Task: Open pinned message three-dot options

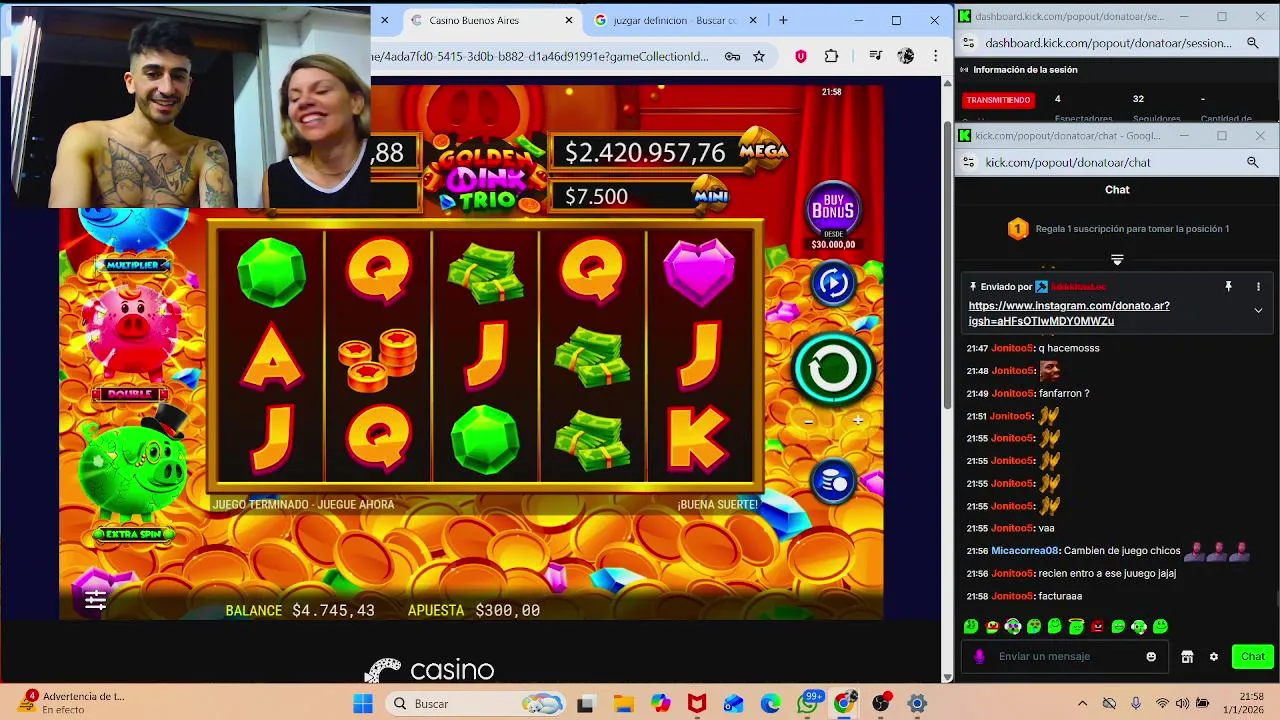Action: [x=1258, y=287]
